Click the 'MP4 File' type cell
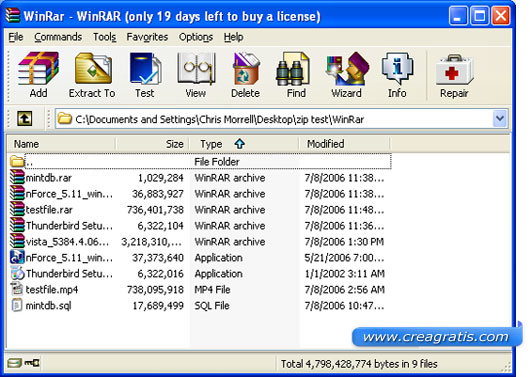The image size is (530, 377). pyautogui.click(x=212, y=289)
